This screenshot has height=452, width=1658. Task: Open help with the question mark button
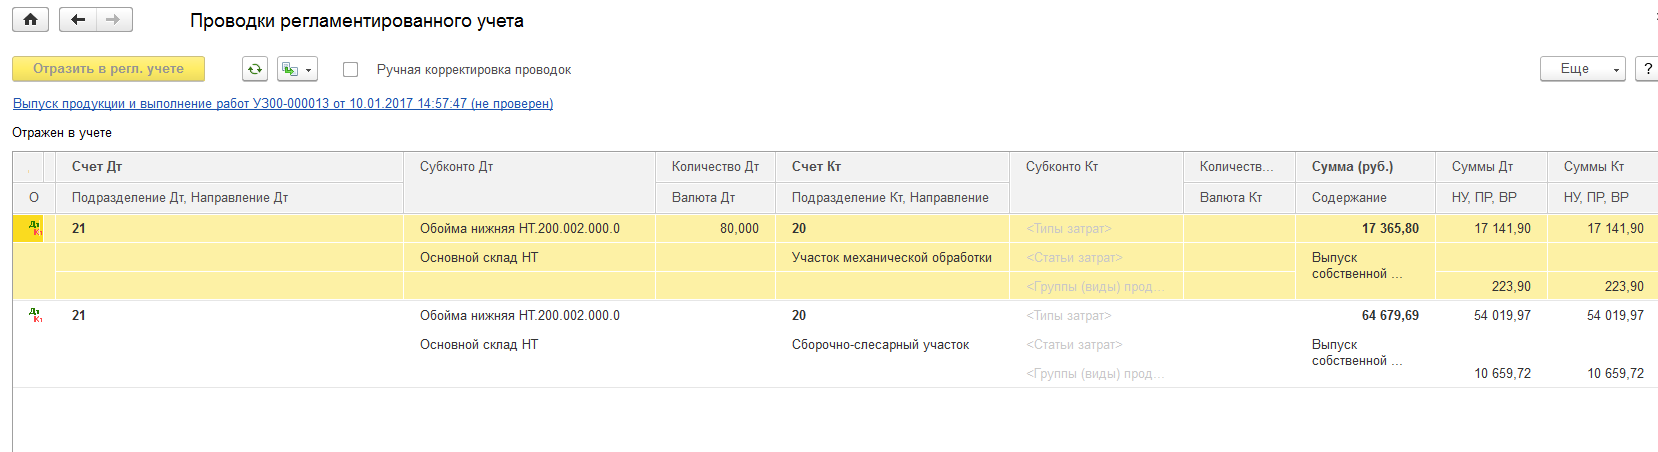tap(1647, 69)
